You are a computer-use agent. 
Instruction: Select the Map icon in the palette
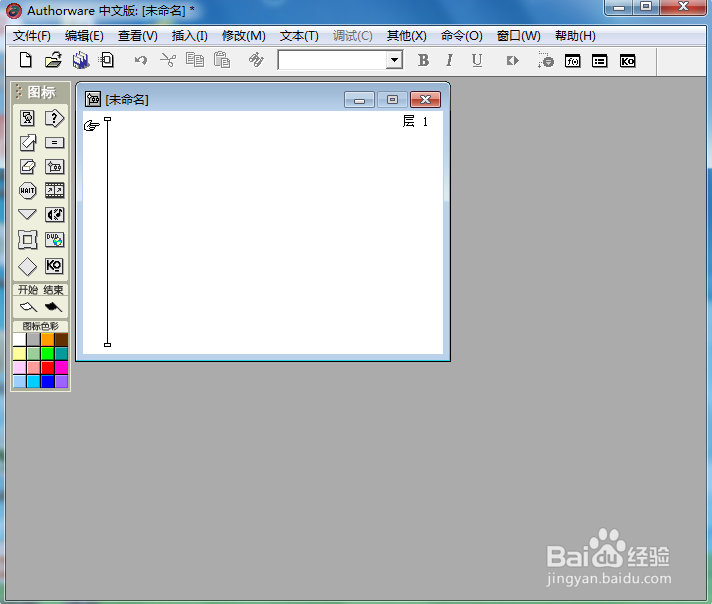click(54, 167)
